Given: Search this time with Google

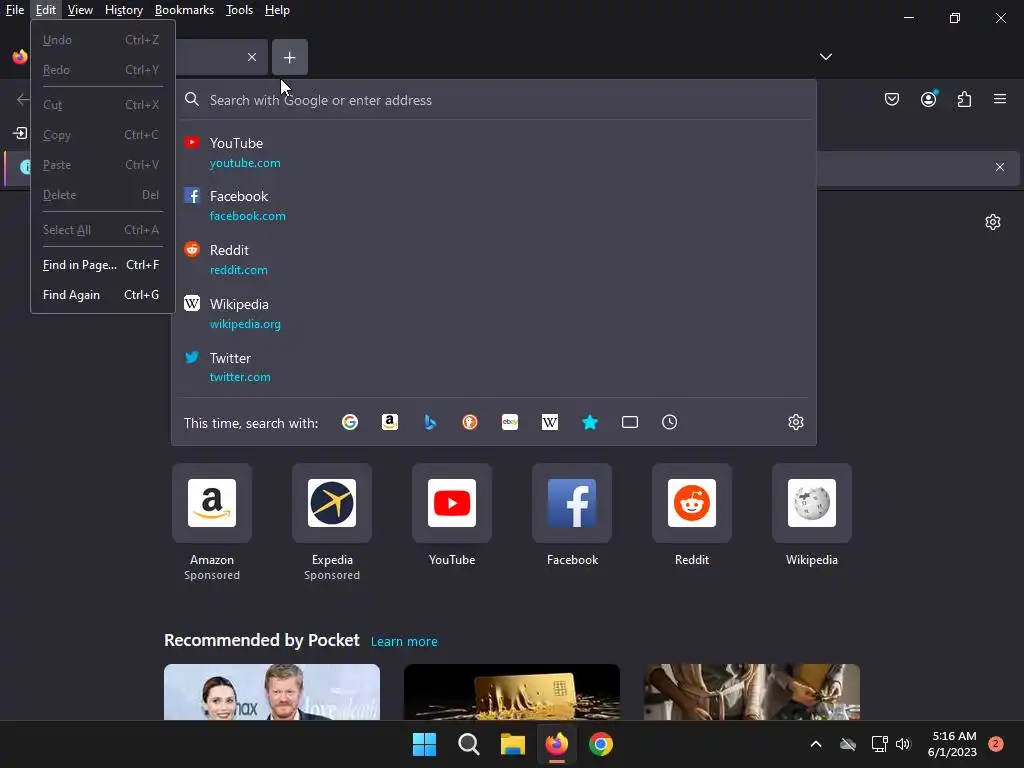Looking at the screenshot, I should pos(350,423).
